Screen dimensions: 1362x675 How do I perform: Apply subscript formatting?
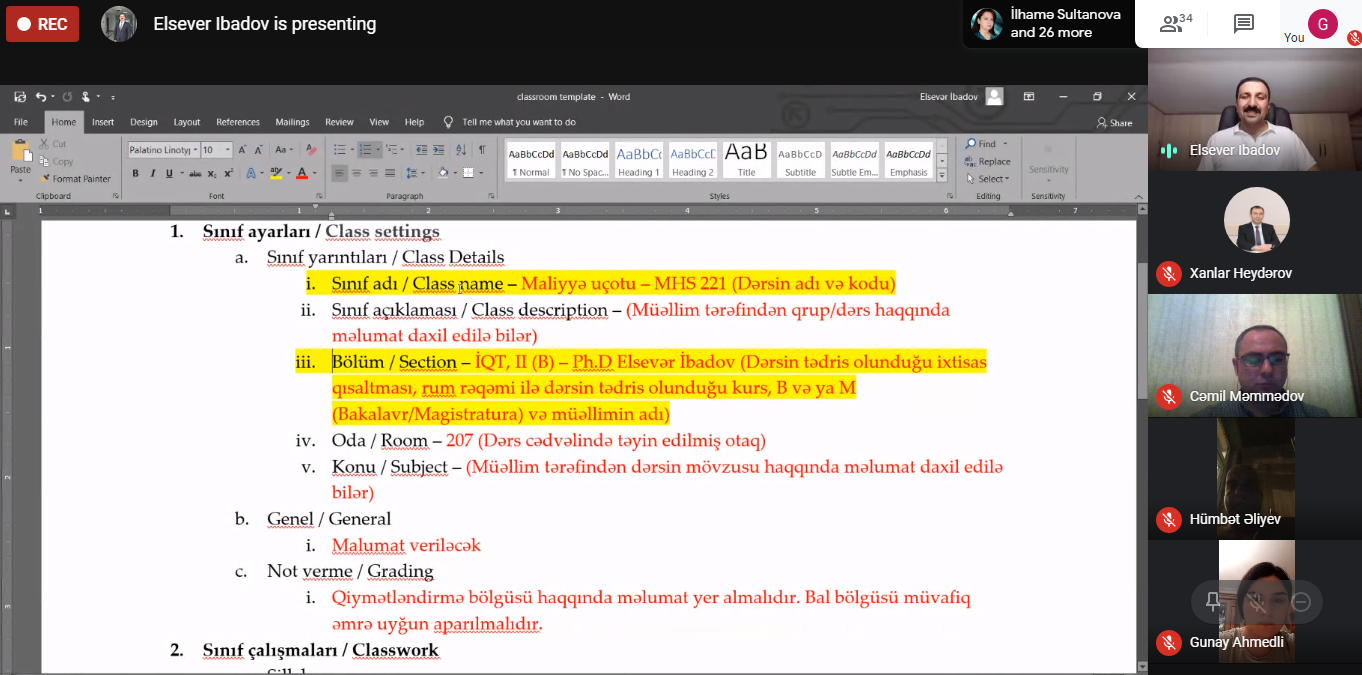(x=211, y=173)
